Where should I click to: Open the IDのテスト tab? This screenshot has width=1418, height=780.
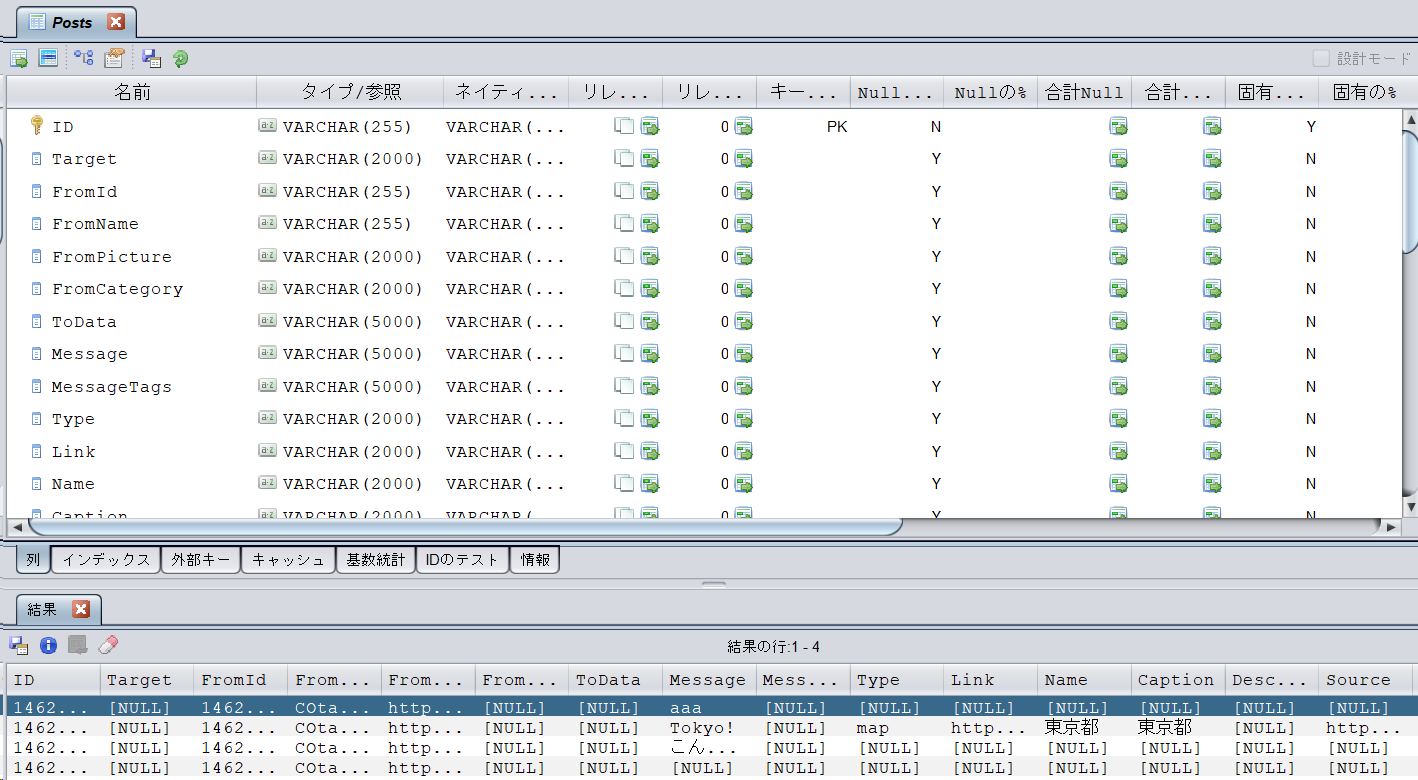point(462,560)
